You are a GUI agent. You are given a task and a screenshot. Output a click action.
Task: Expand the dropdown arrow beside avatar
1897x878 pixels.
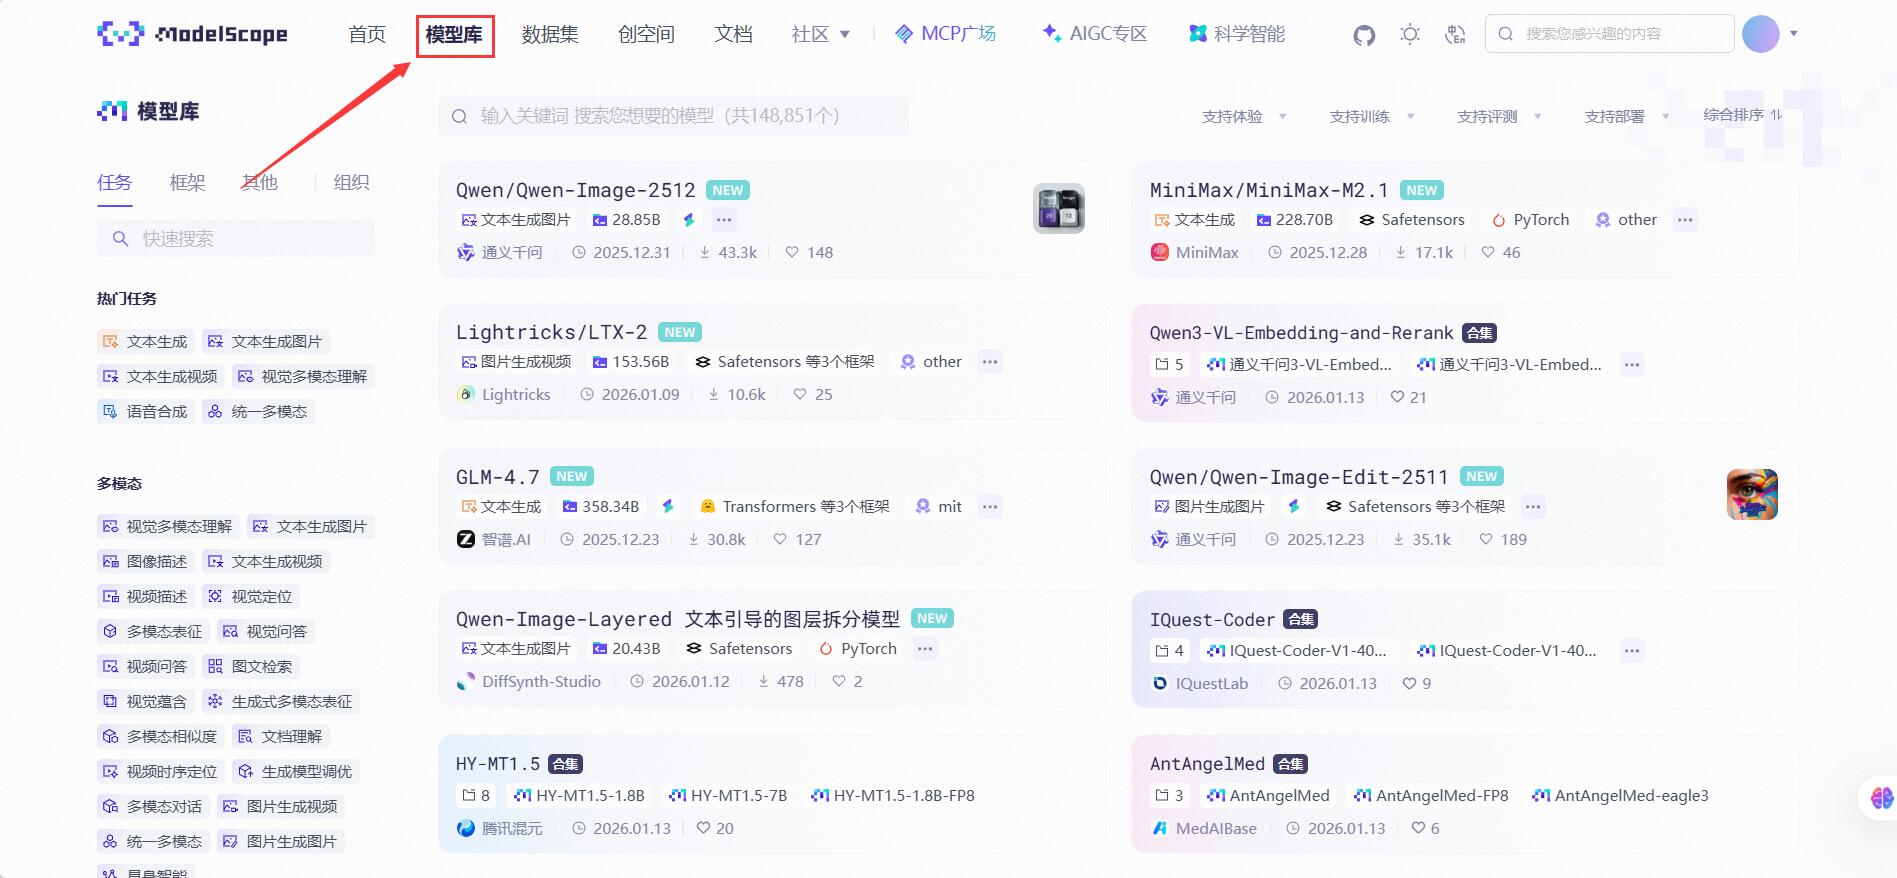click(x=1794, y=34)
